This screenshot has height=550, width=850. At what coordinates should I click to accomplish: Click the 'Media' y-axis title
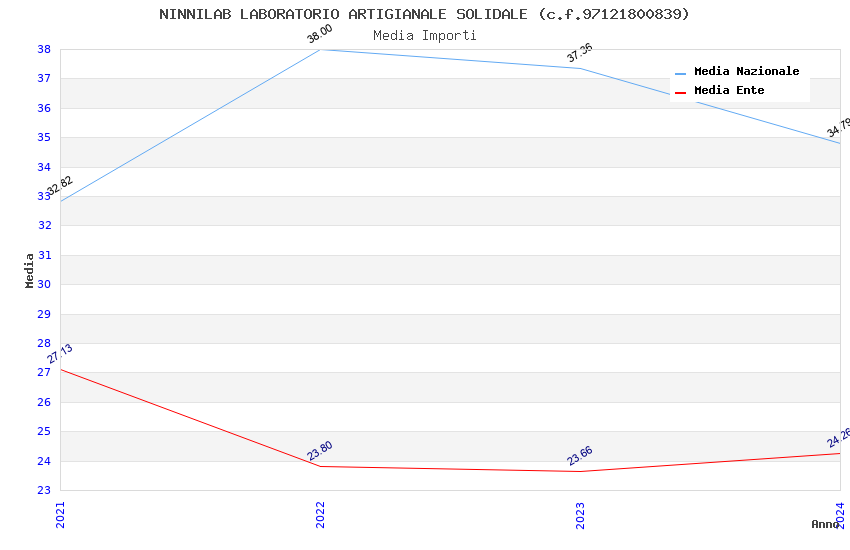pos(29,270)
